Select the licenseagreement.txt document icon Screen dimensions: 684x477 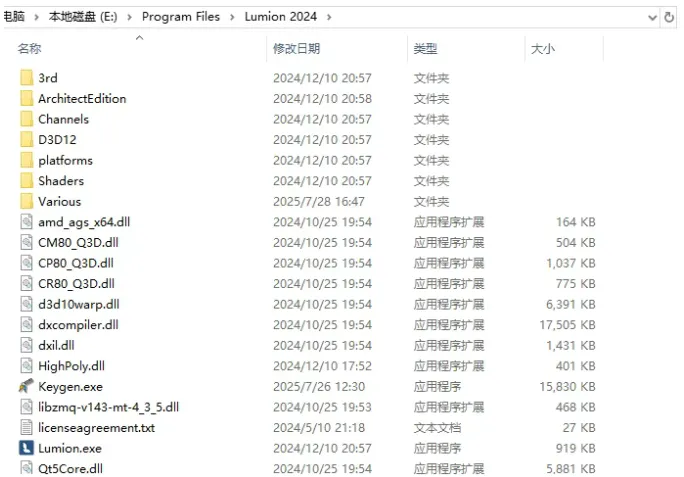[26, 427]
